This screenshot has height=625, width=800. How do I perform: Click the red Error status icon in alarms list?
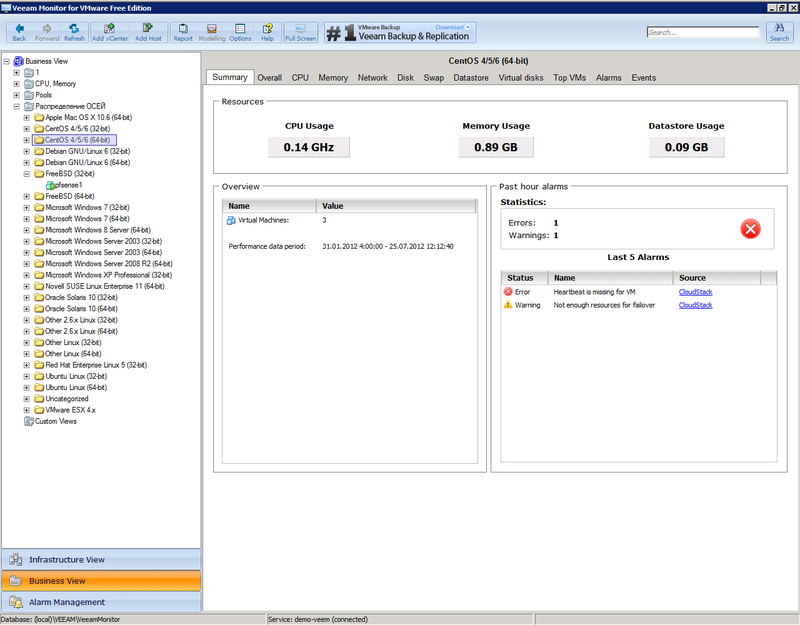[508, 292]
